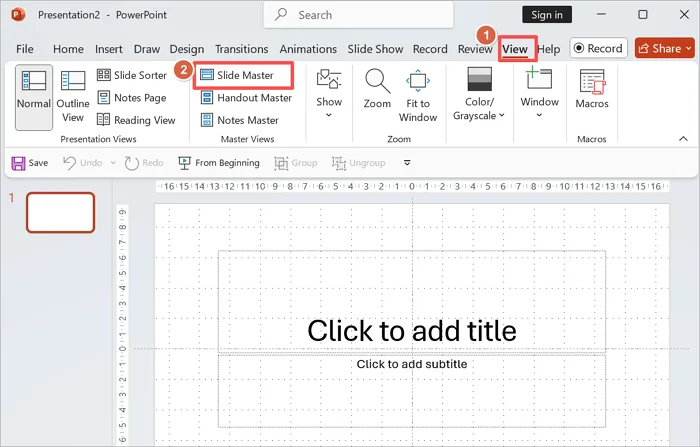Image resolution: width=700 pixels, height=447 pixels.
Task: Open the Animations tab
Action: 308,49
